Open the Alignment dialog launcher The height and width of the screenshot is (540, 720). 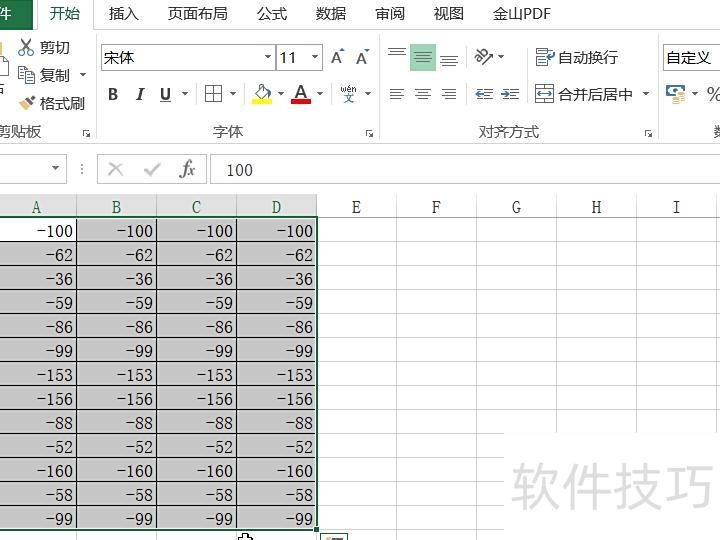[648, 134]
